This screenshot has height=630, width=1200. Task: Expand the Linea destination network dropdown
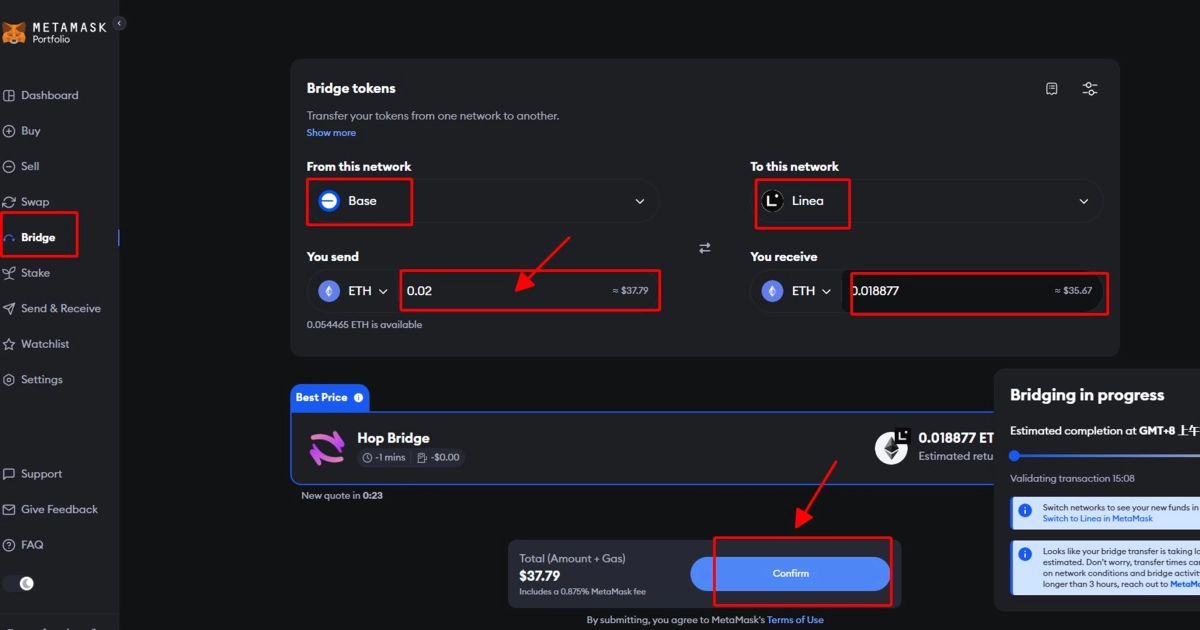927,201
